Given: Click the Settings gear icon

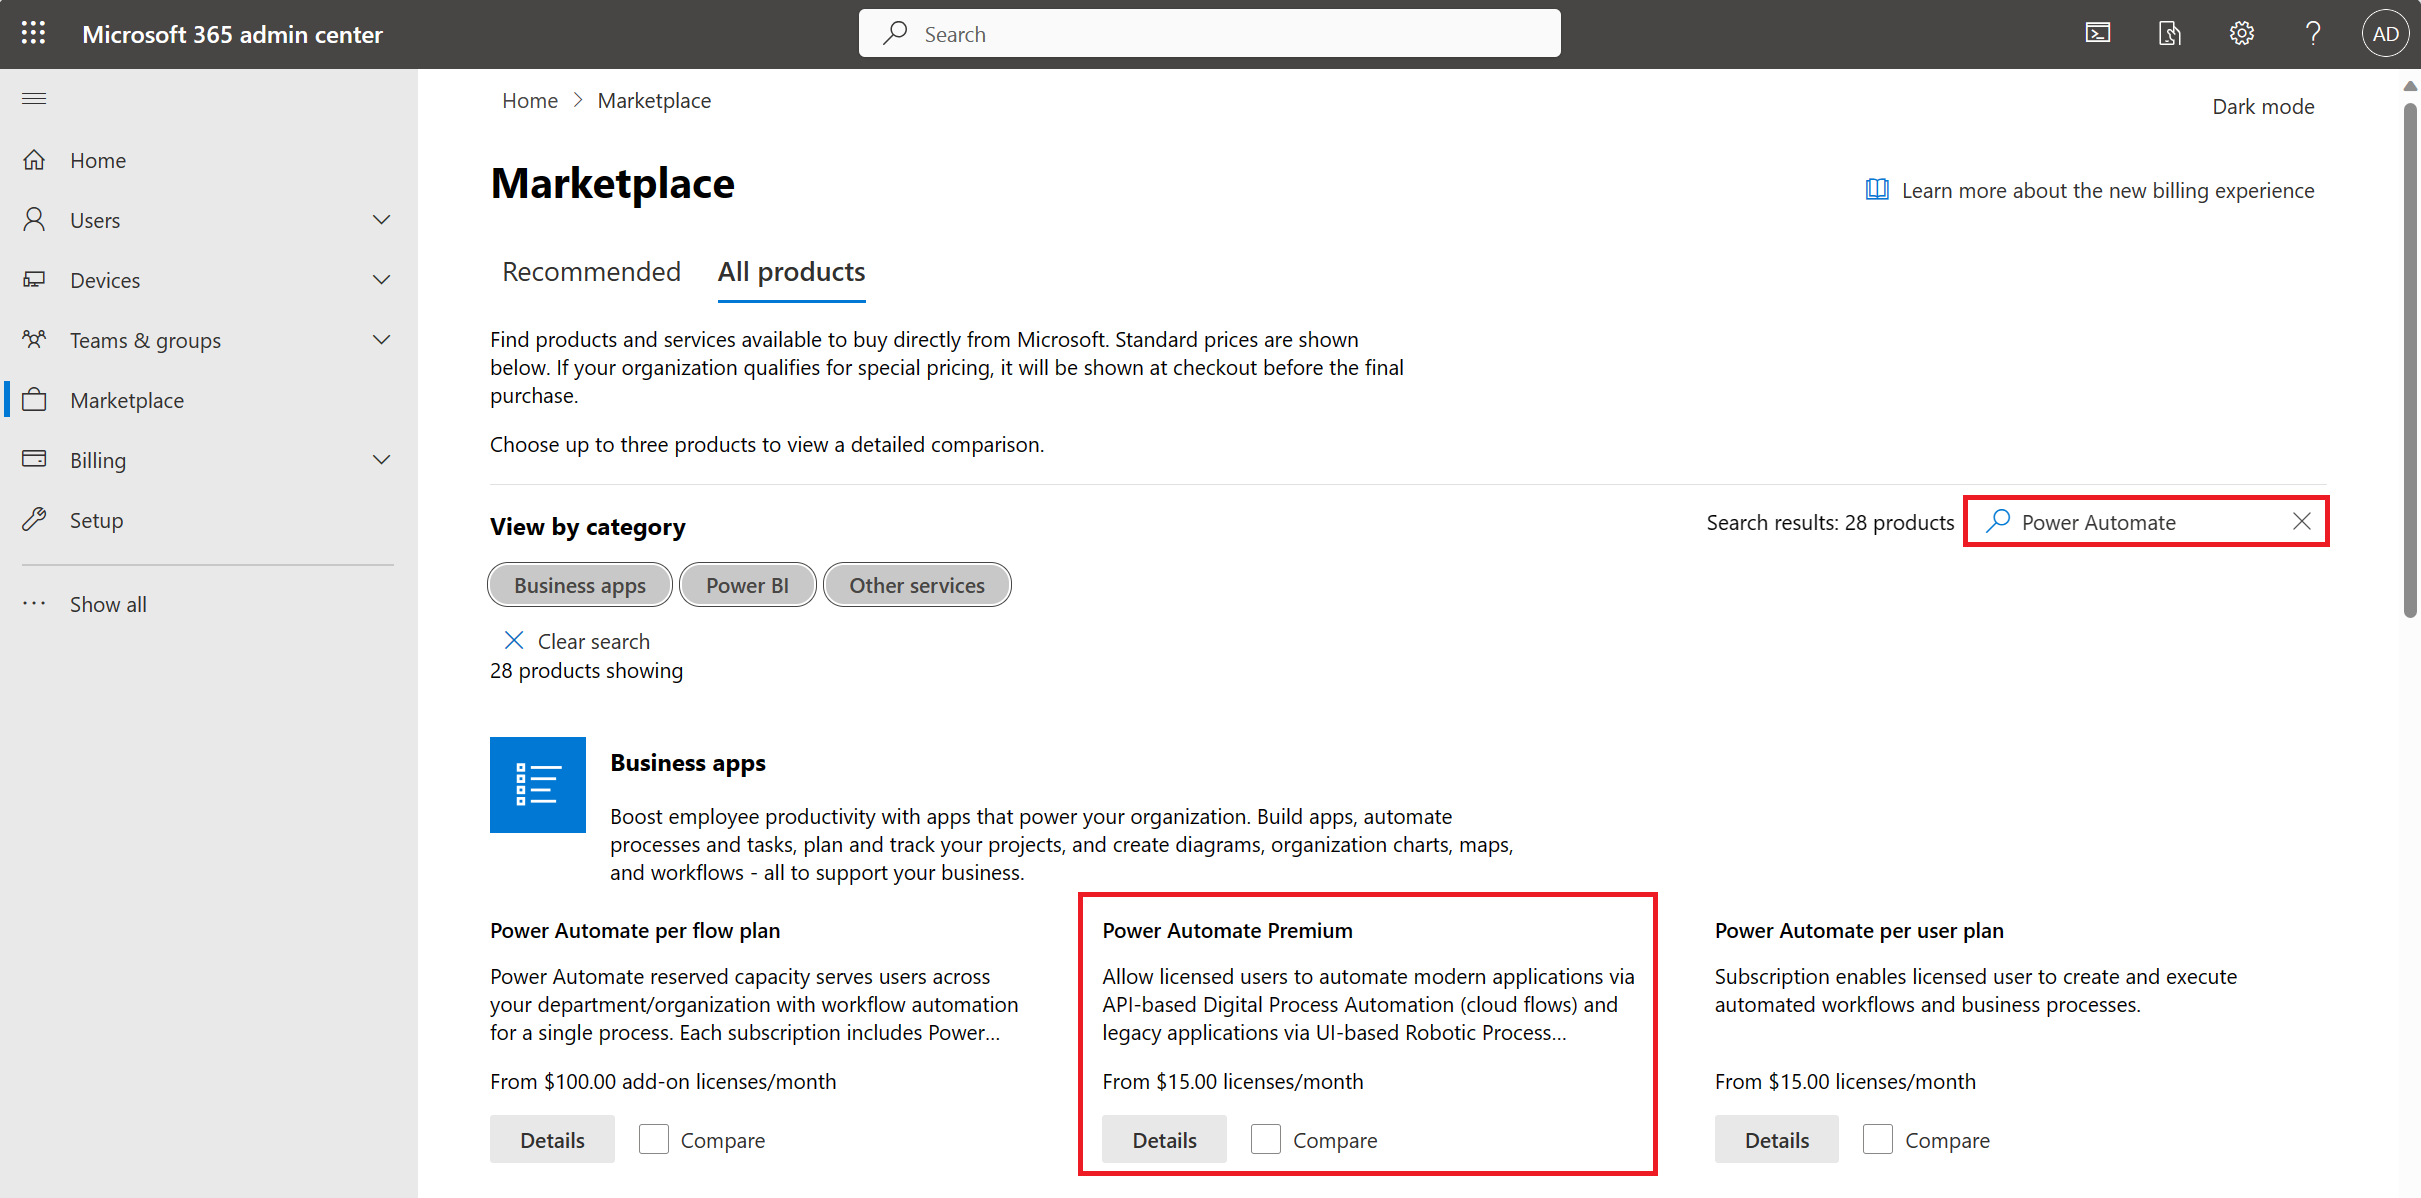Looking at the screenshot, I should [x=2242, y=32].
